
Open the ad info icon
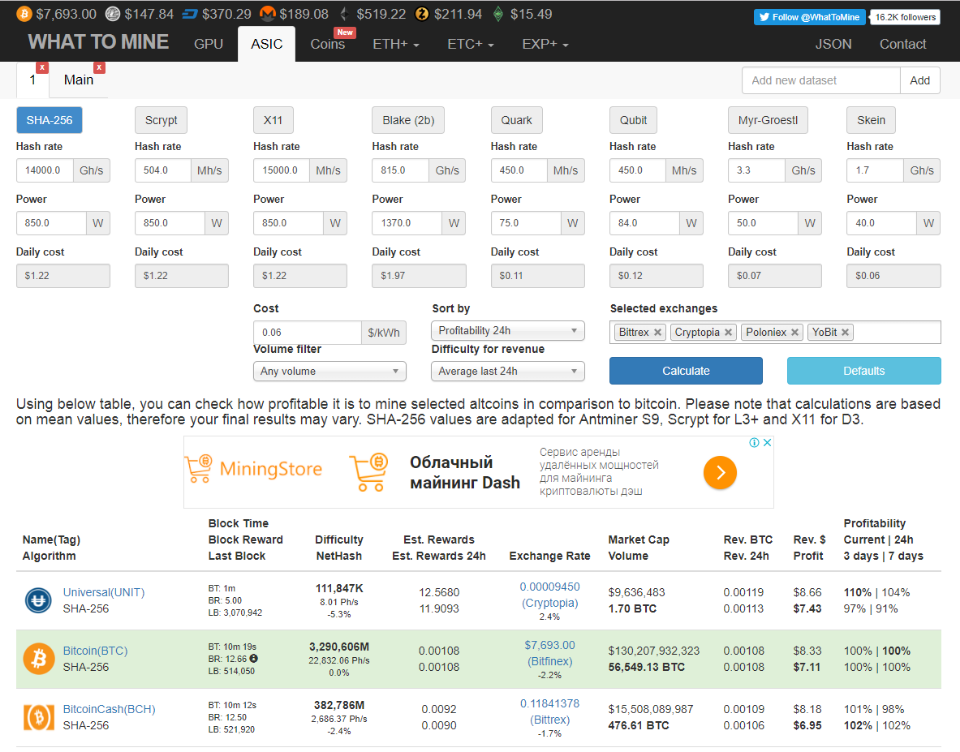coord(755,442)
